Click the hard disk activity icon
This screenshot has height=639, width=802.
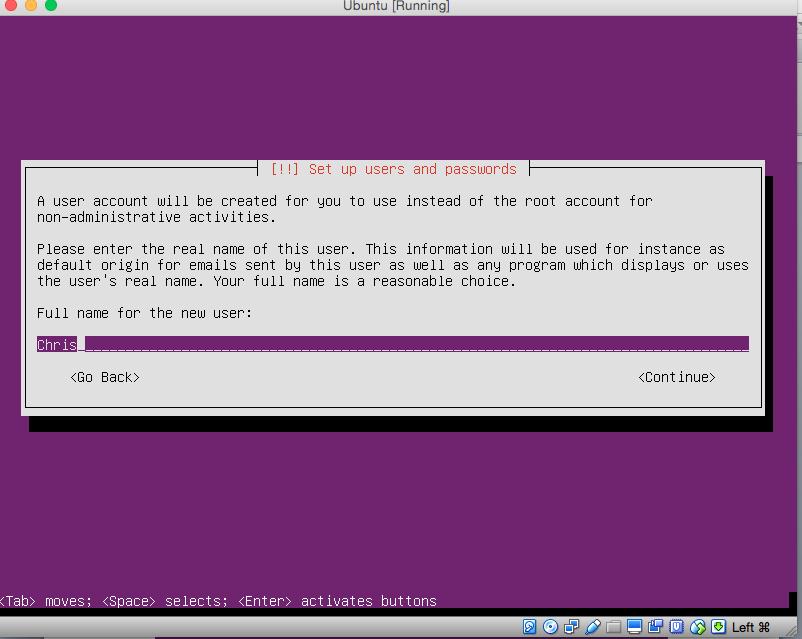point(528,626)
